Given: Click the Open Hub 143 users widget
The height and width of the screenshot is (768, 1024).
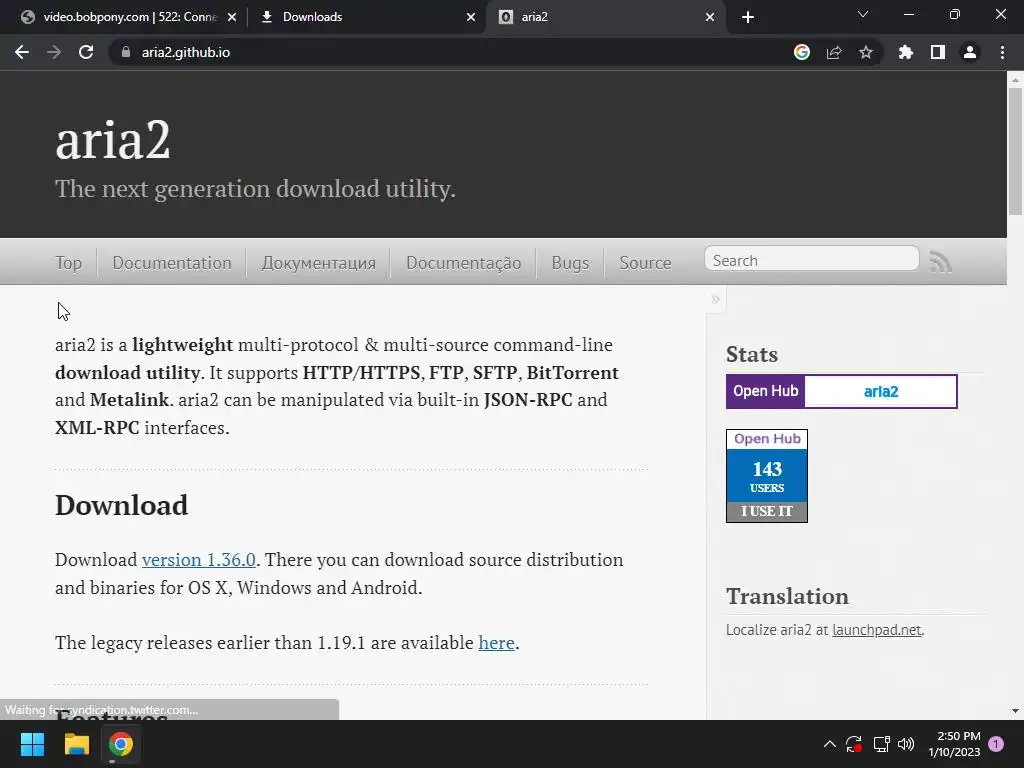Looking at the screenshot, I should point(767,475).
